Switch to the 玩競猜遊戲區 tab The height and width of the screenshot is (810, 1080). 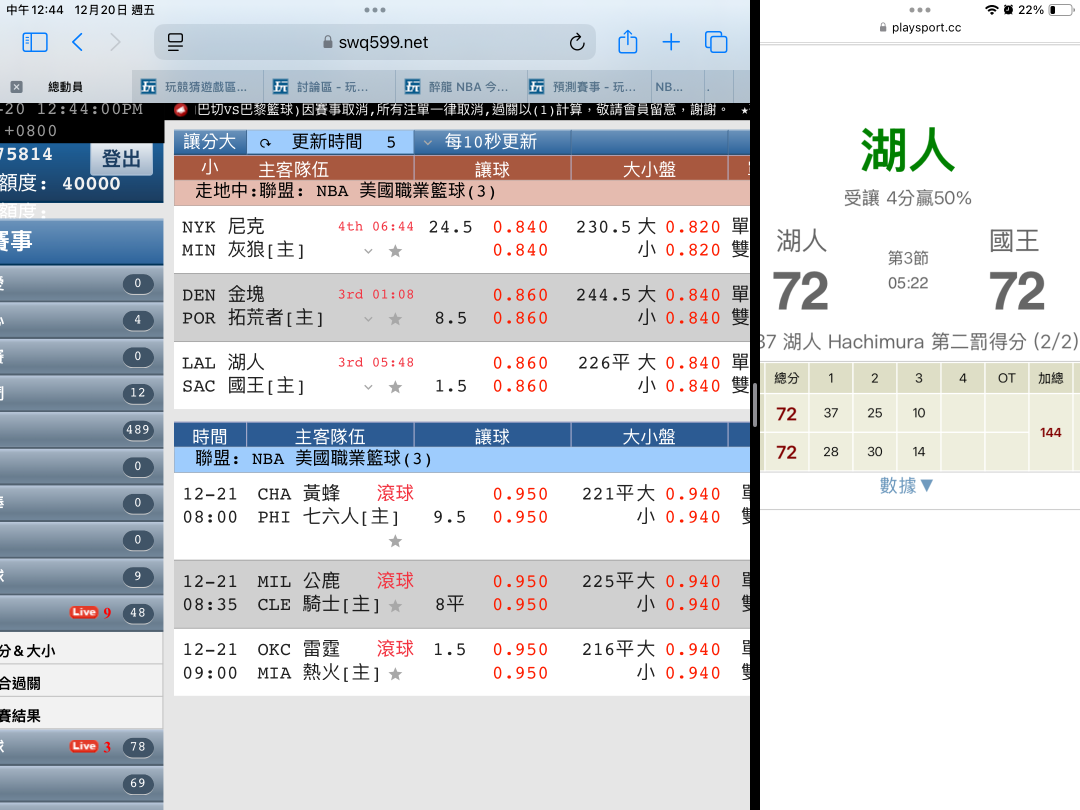(198, 87)
